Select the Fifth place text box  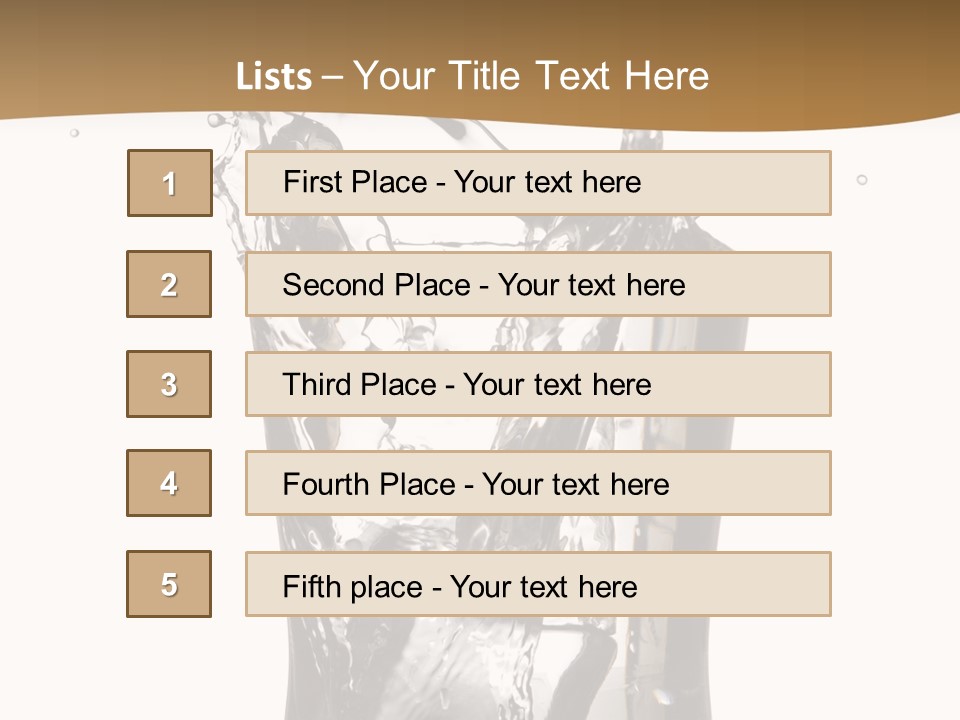538,584
